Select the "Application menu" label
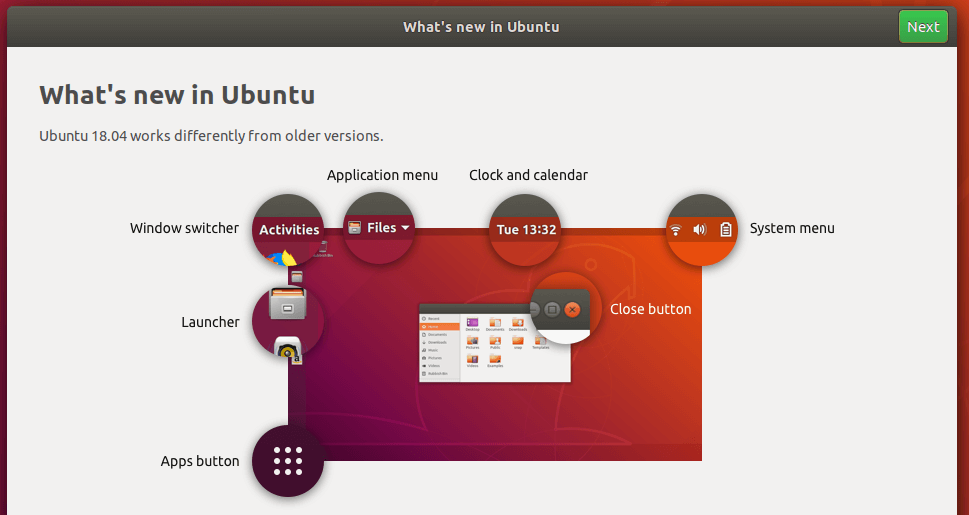This screenshot has width=969, height=515. tap(382, 175)
